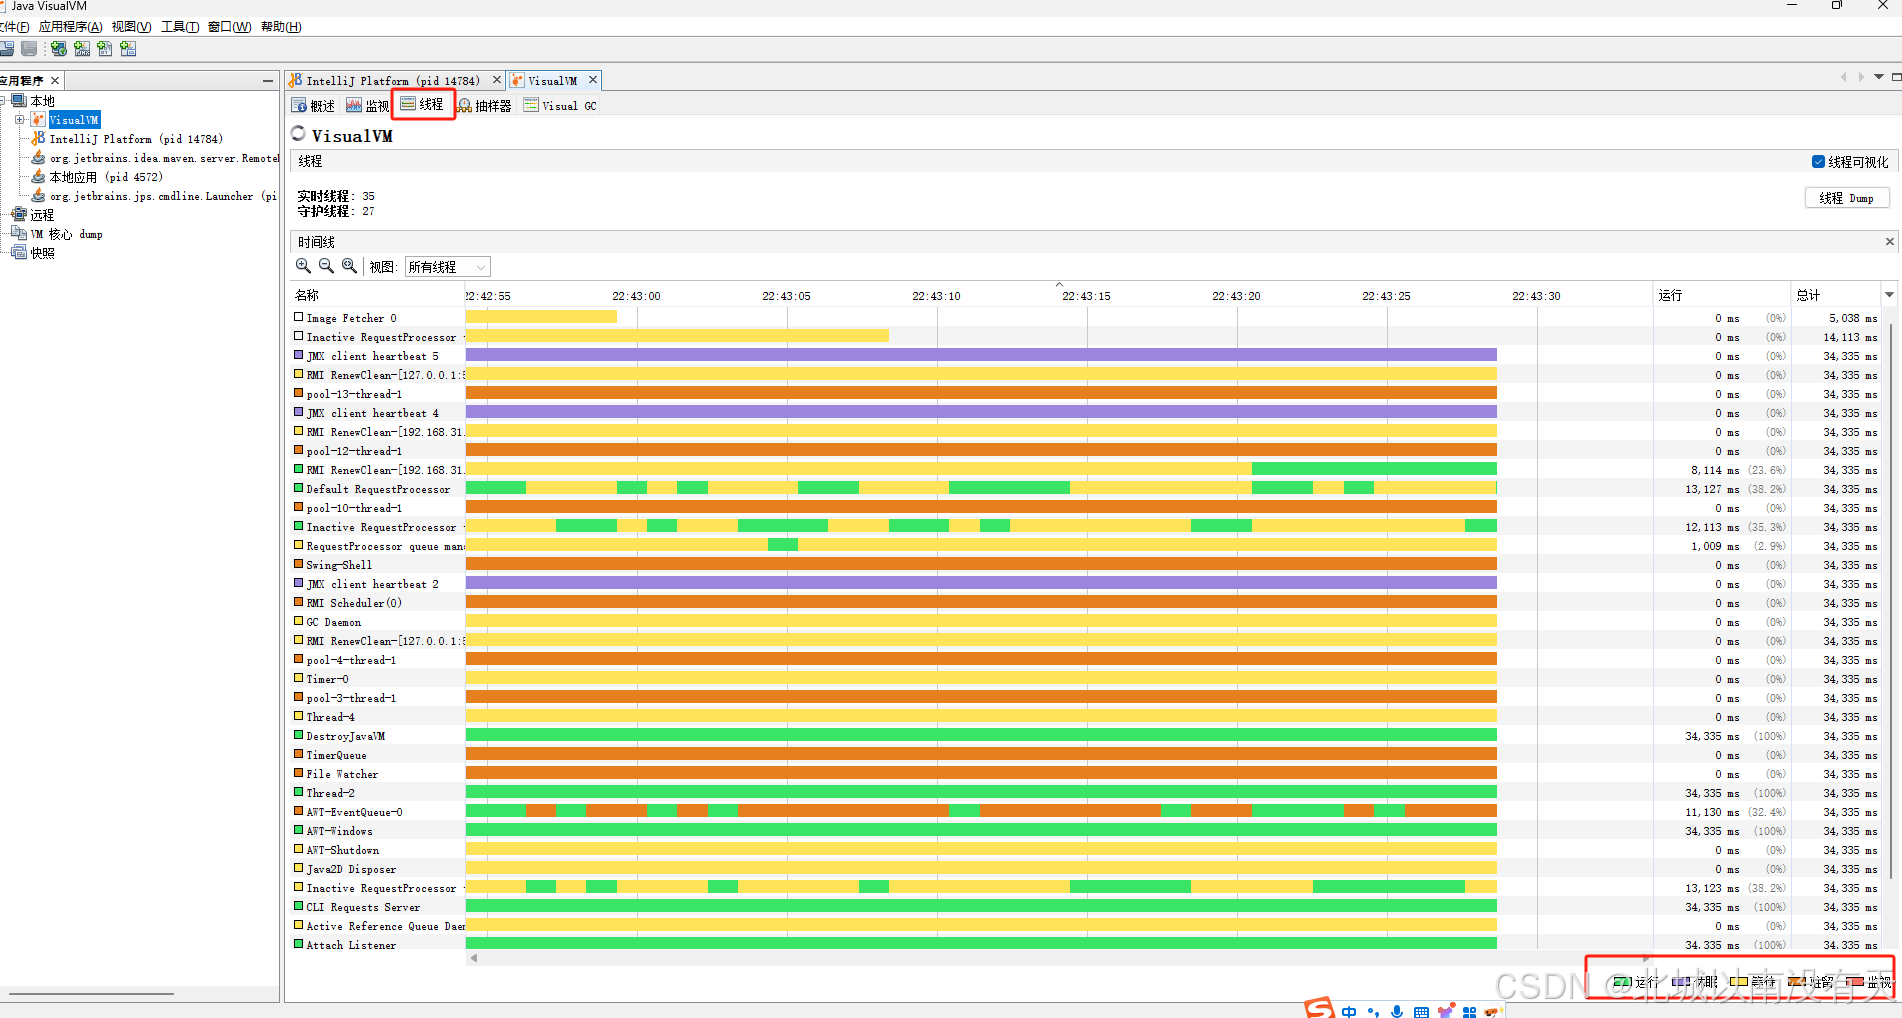
Task: Click the Add Application Snapshot toolbar icon
Action: [128, 48]
